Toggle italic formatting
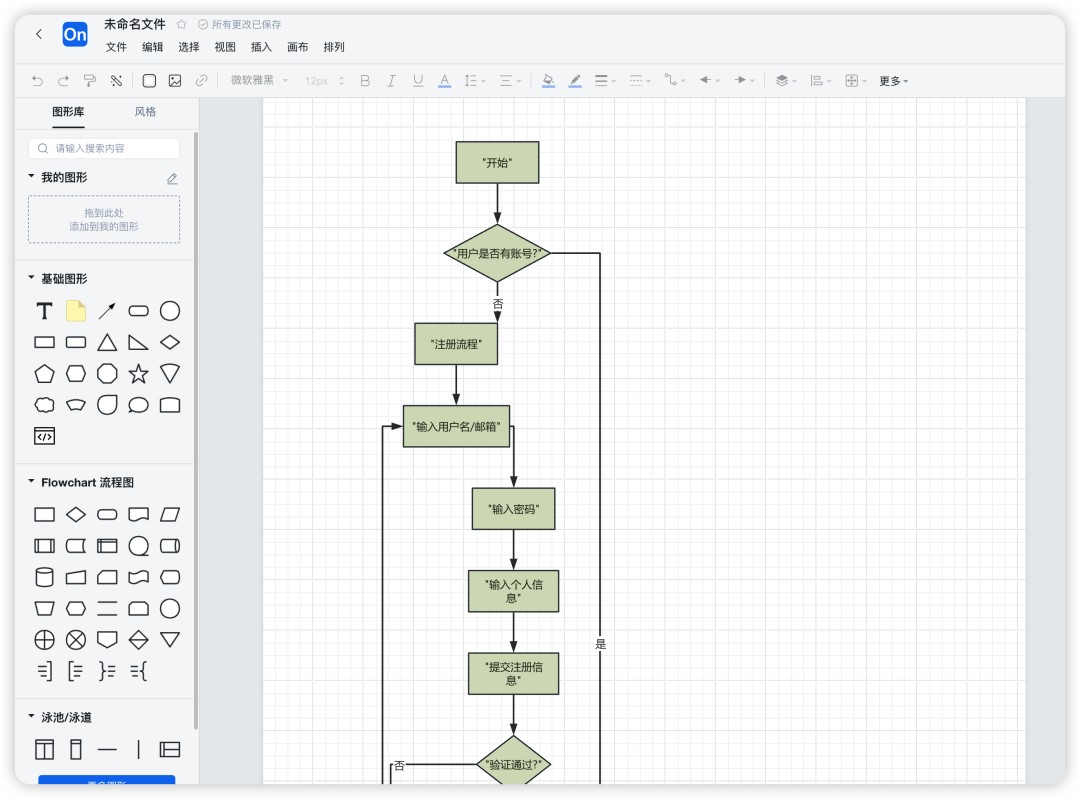 pyautogui.click(x=391, y=81)
